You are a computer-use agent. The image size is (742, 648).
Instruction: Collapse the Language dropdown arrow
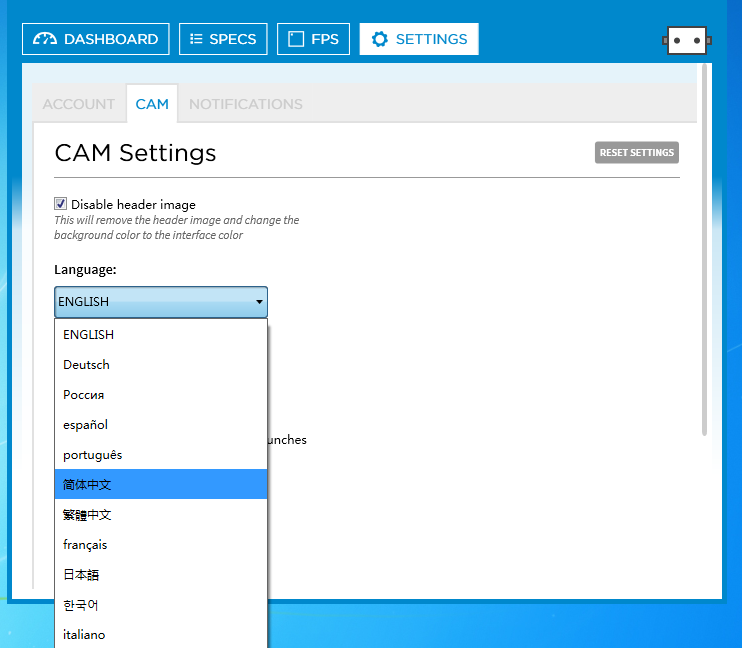coord(259,302)
